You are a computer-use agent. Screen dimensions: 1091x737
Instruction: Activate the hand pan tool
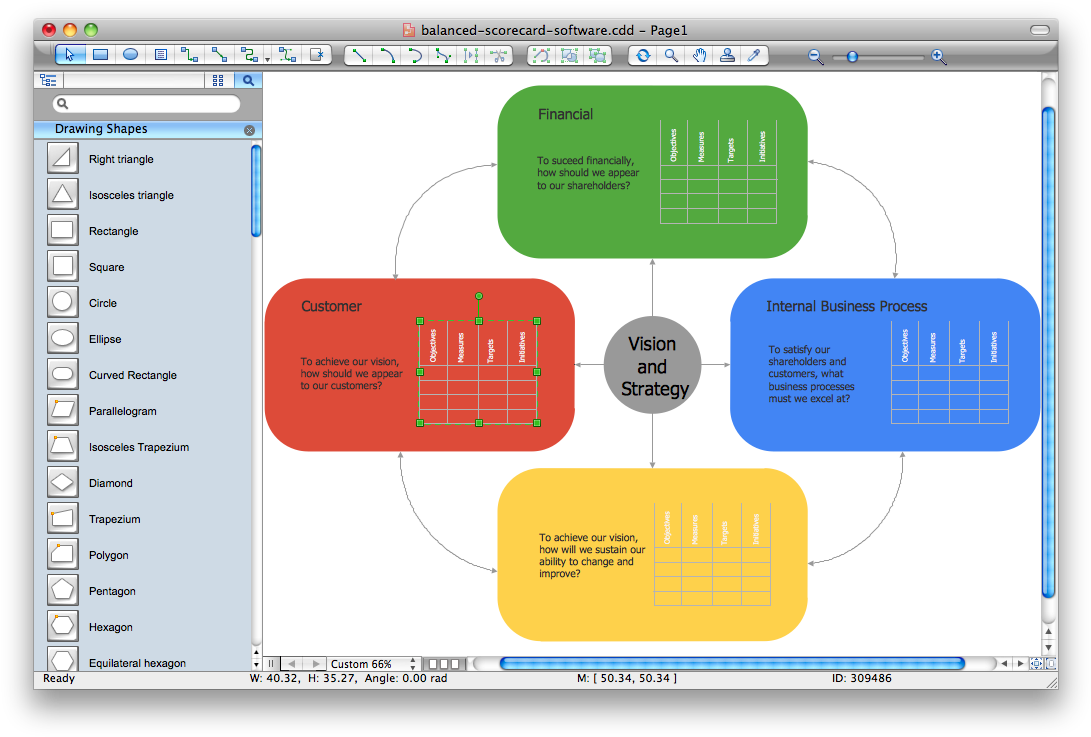tap(700, 56)
